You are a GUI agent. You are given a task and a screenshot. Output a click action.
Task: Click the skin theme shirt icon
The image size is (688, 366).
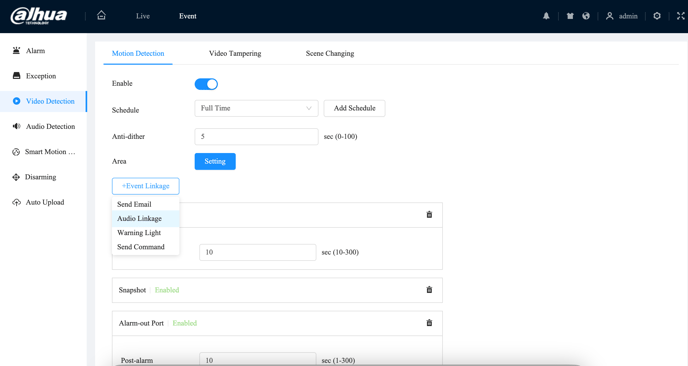pyautogui.click(x=570, y=16)
